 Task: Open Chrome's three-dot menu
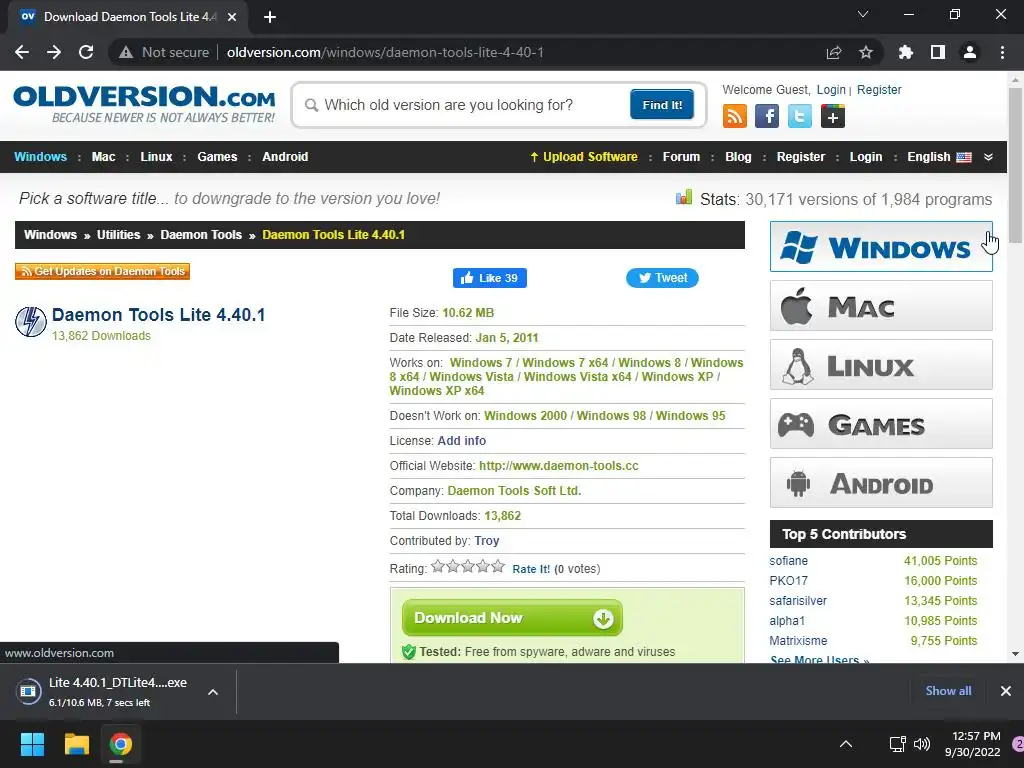[x=1002, y=52]
